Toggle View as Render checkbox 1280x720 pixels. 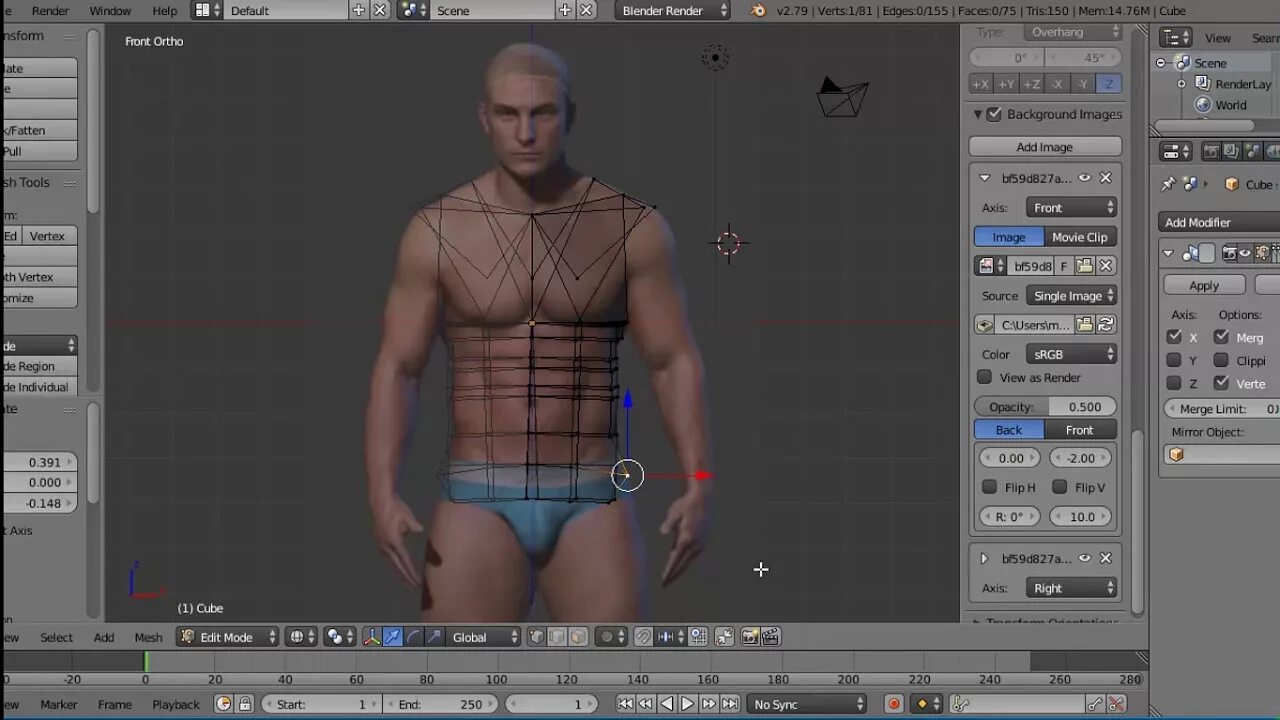[x=984, y=377]
